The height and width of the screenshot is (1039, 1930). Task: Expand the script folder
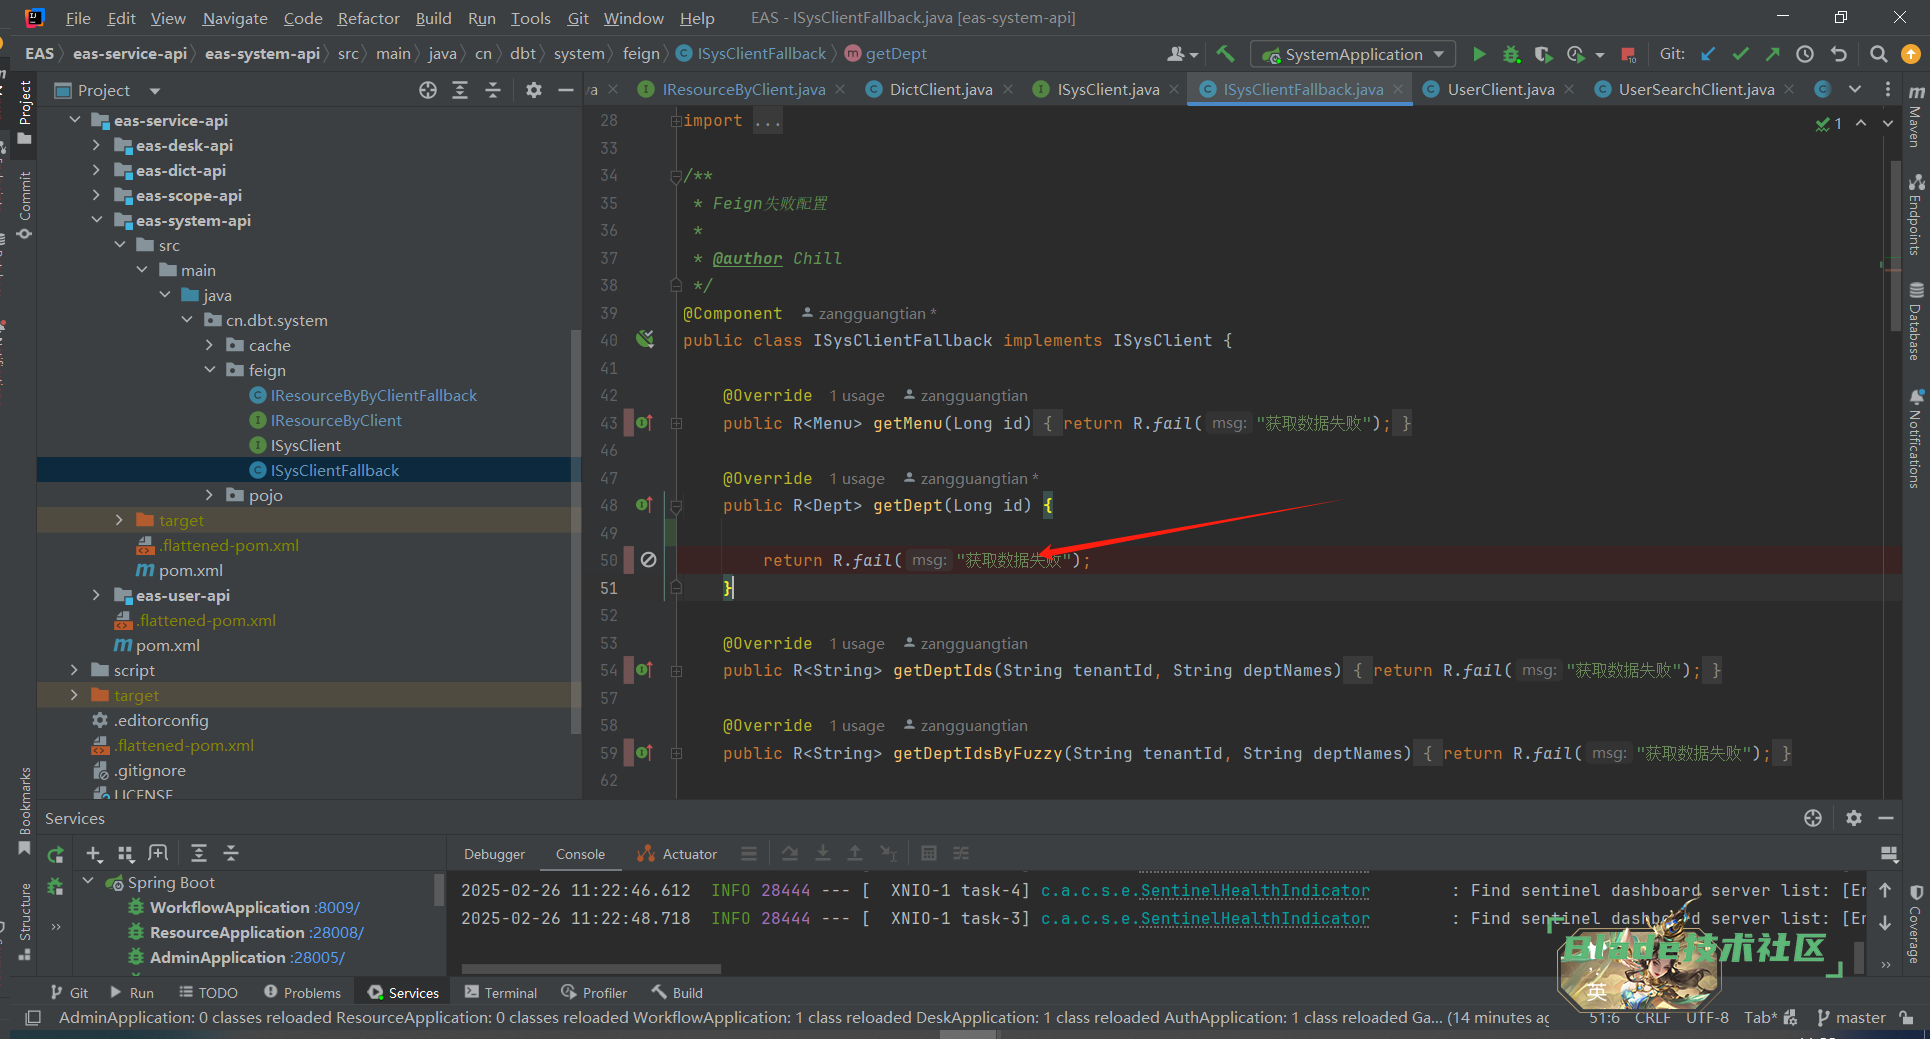click(74, 670)
